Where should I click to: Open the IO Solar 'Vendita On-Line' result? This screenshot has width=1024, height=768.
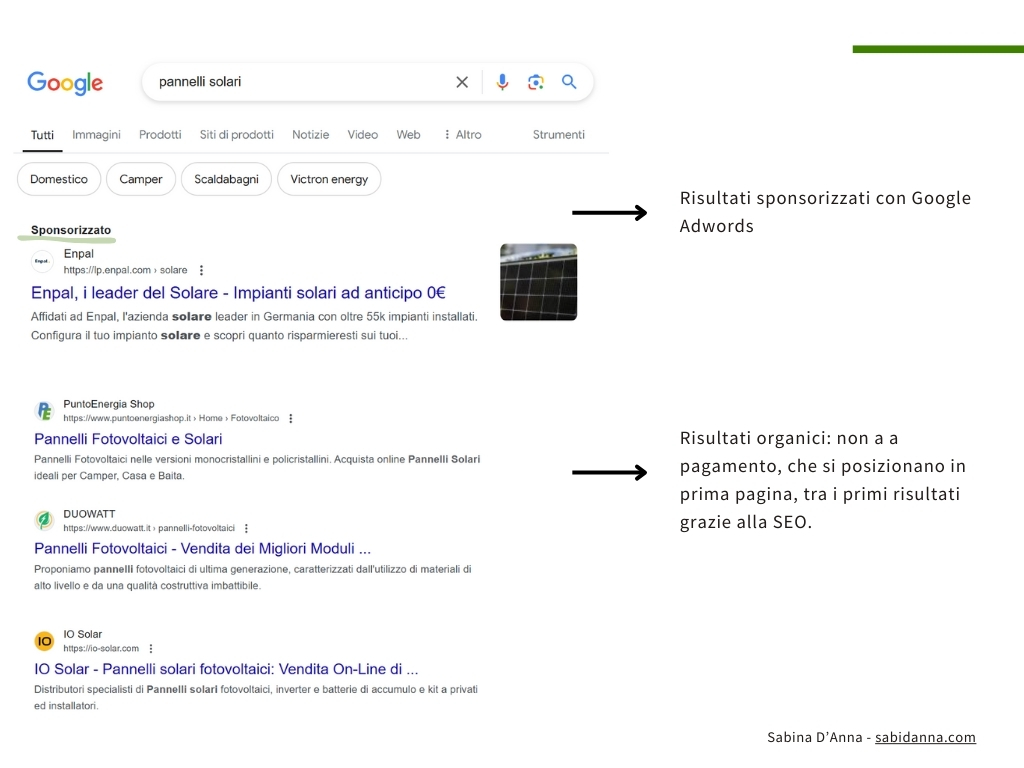(x=226, y=669)
